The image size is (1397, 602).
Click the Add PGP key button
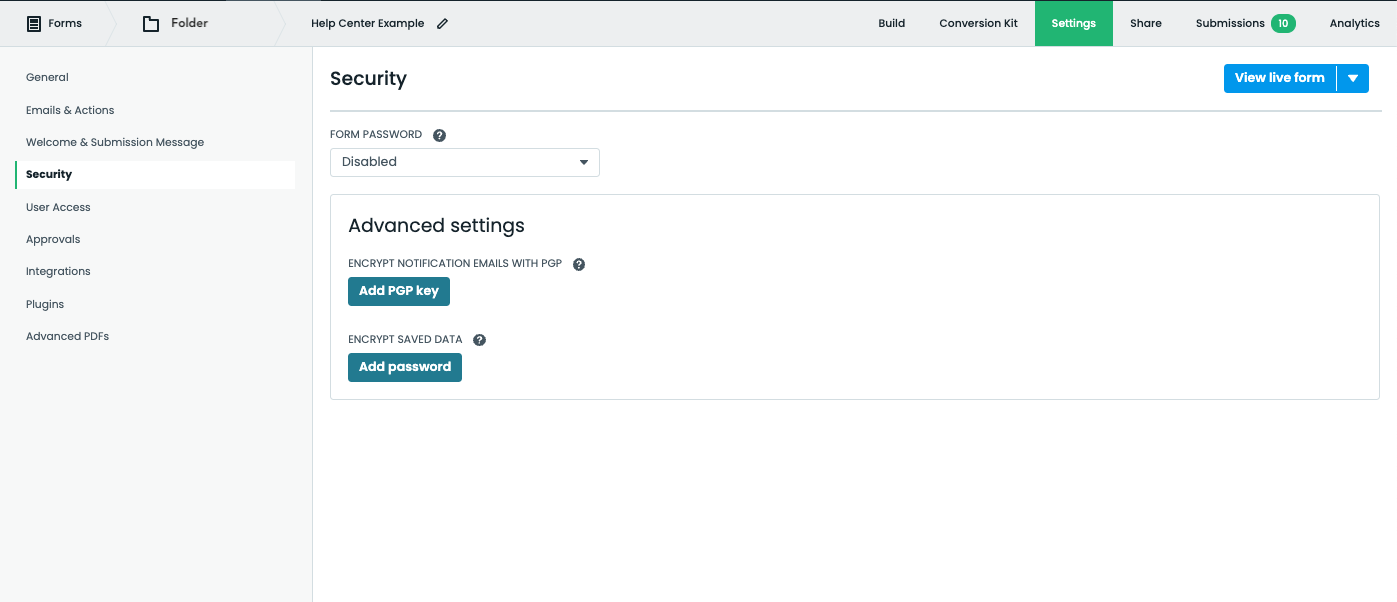click(x=399, y=291)
